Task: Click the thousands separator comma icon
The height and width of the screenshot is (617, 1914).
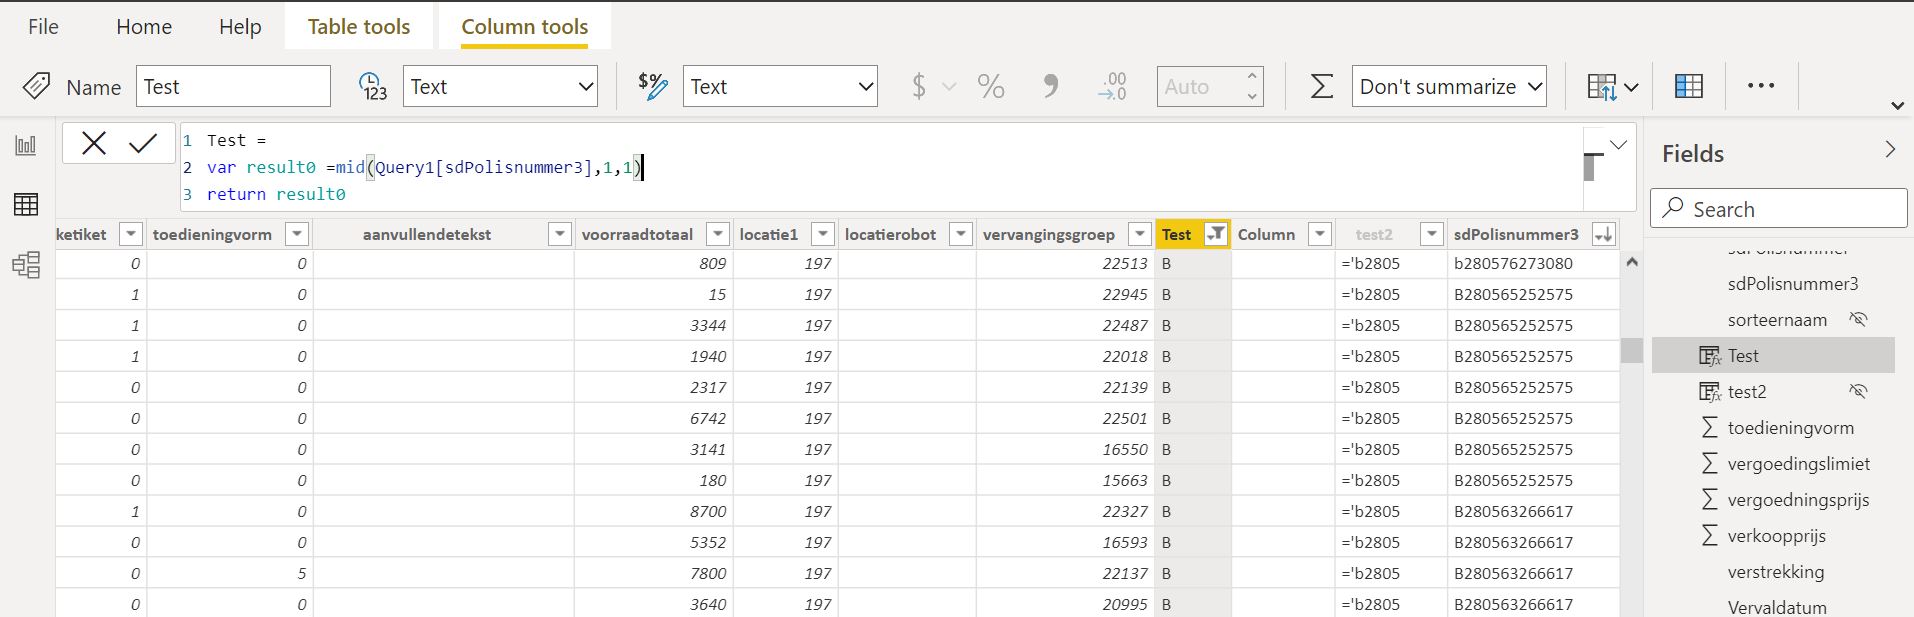Action: tap(1050, 86)
